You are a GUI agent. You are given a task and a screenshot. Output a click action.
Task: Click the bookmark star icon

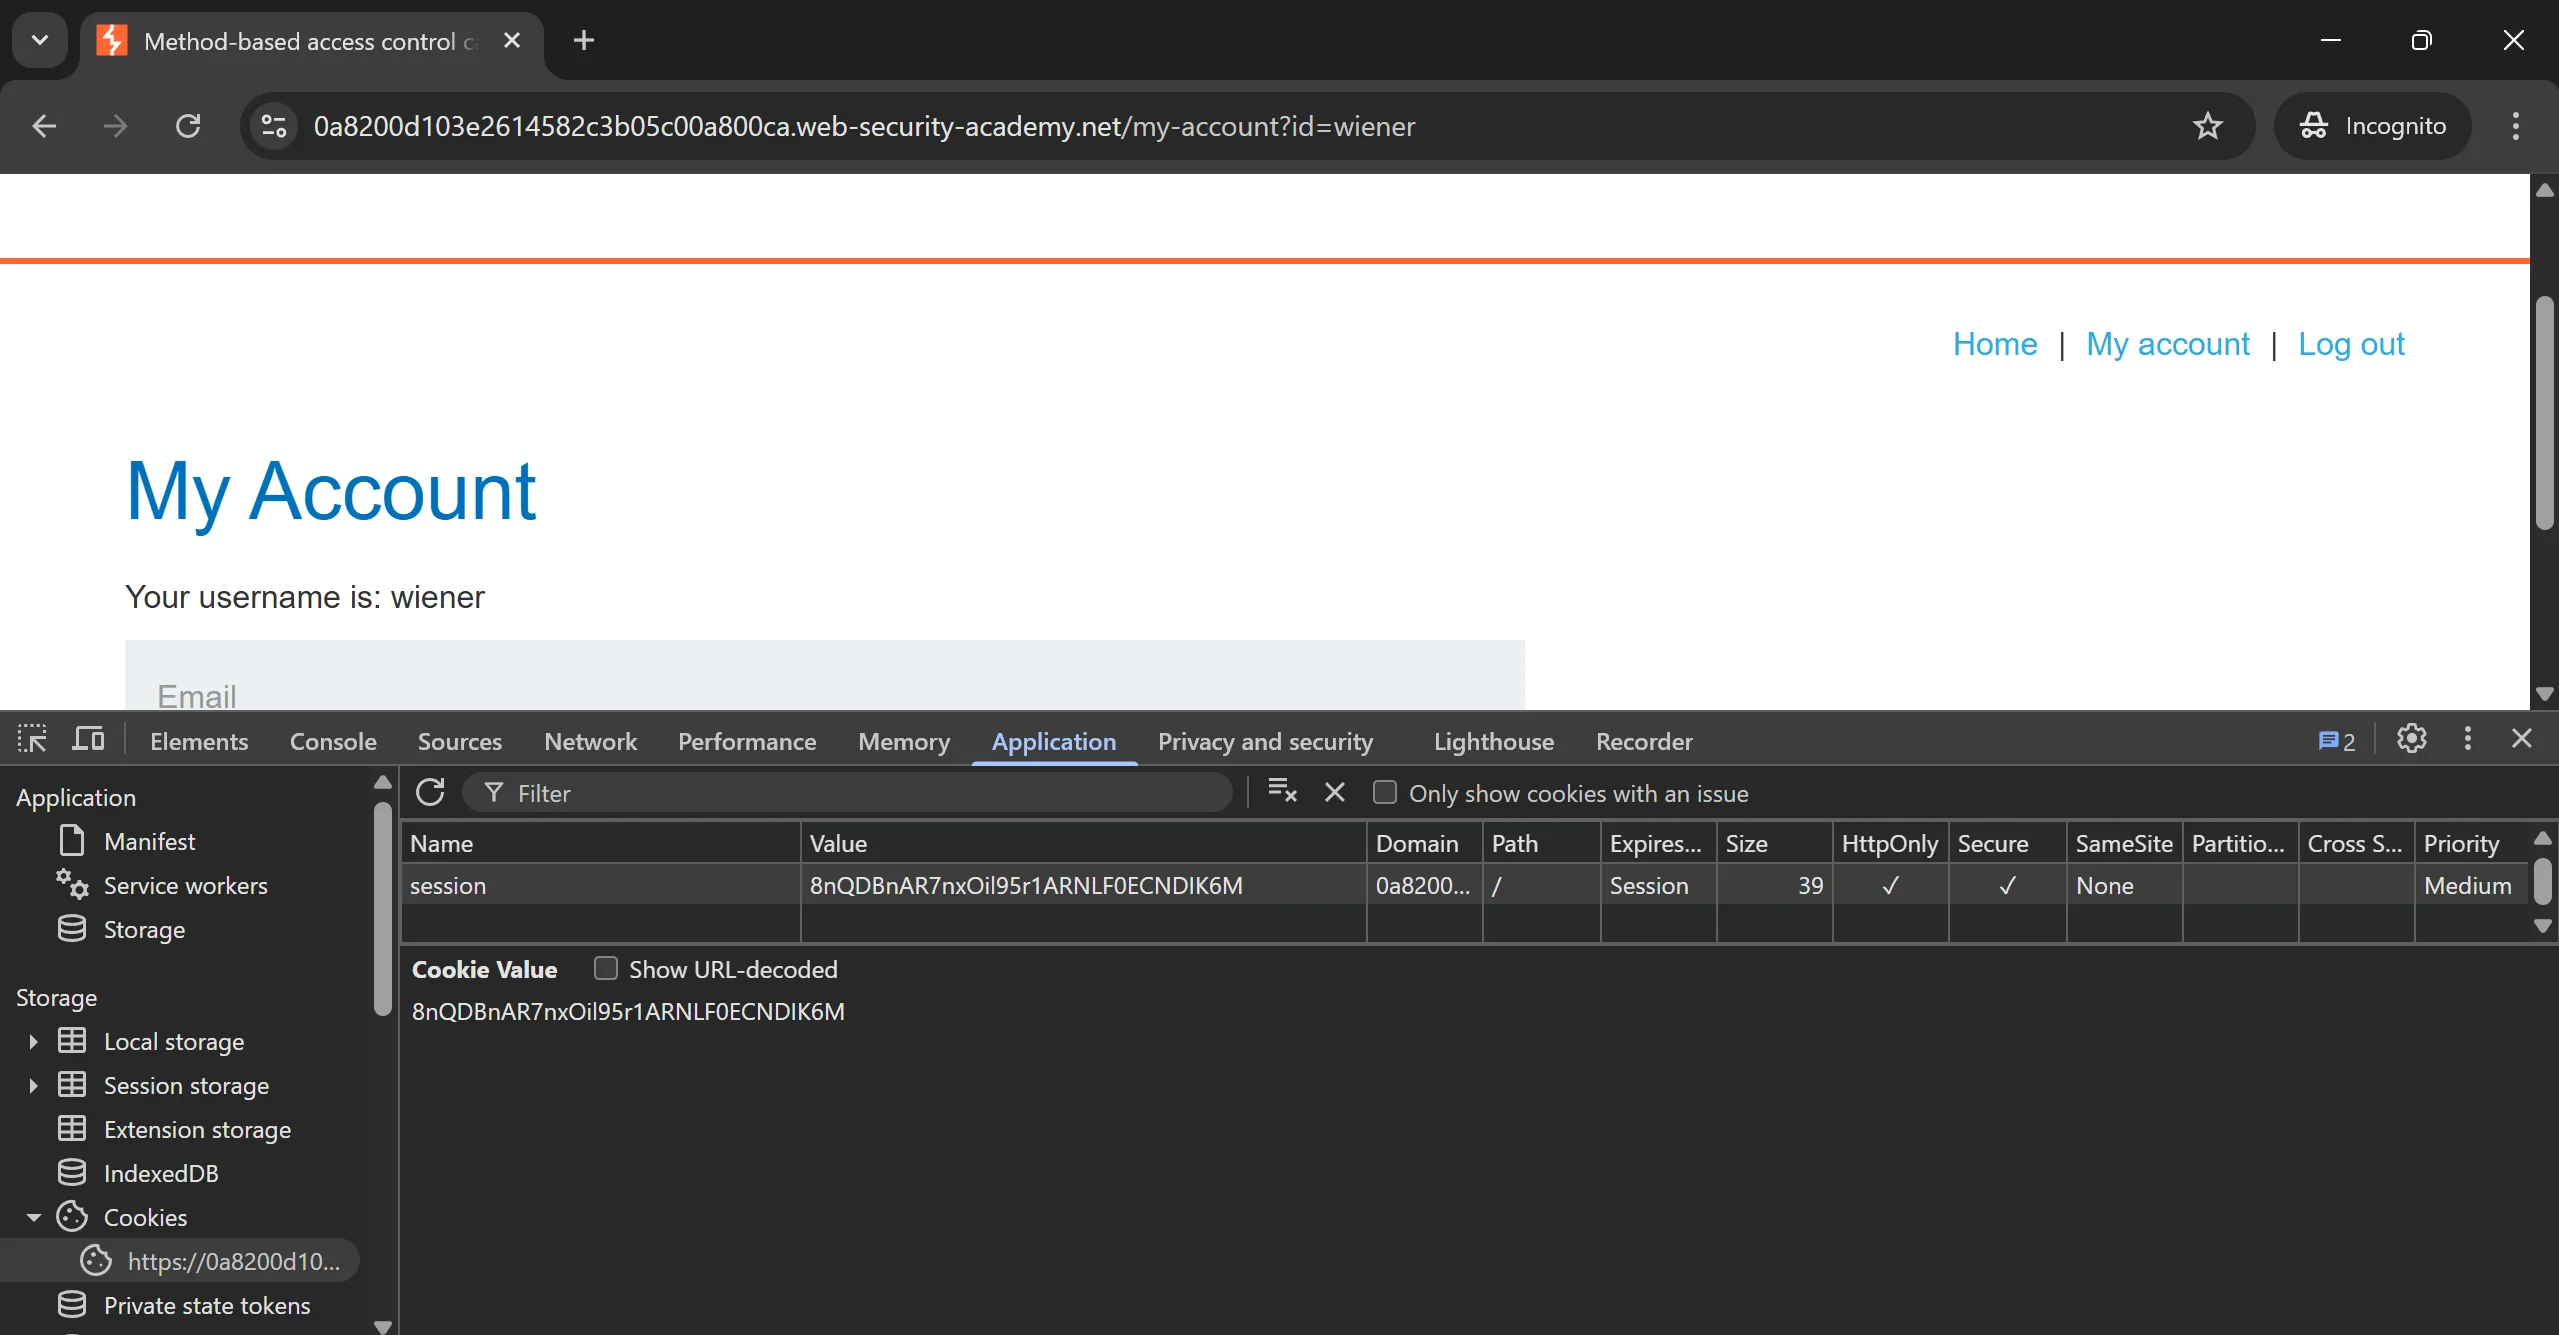pos(2207,126)
